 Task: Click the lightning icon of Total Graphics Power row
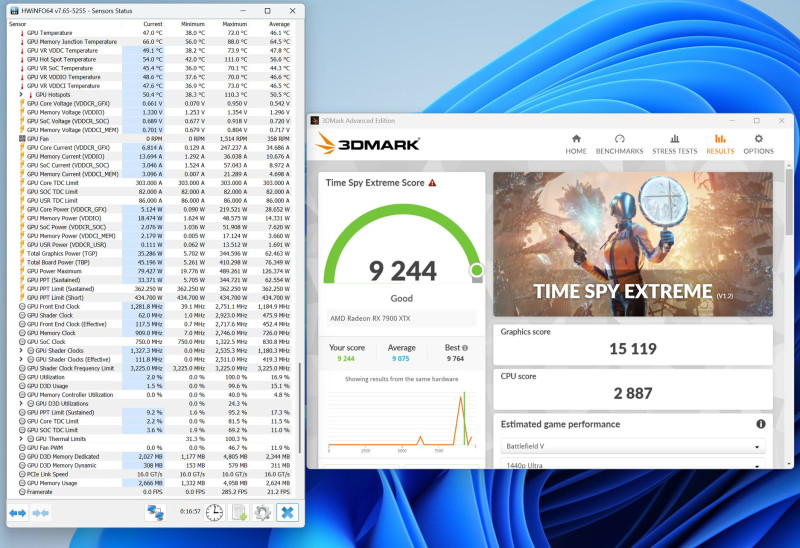click(x=22, y=253)
